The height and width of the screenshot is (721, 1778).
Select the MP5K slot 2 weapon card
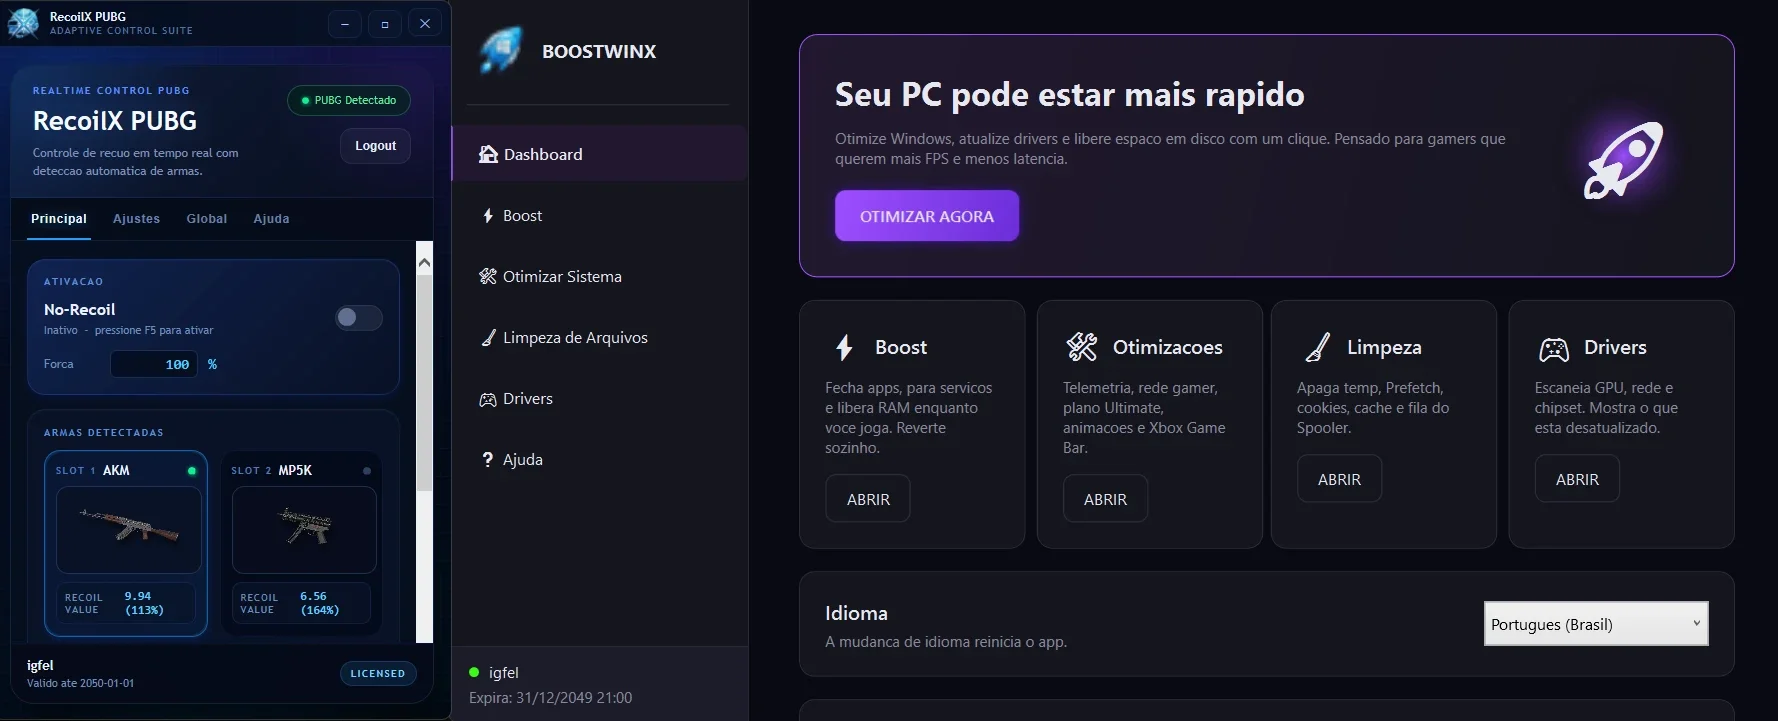click(x=302, y=544)
